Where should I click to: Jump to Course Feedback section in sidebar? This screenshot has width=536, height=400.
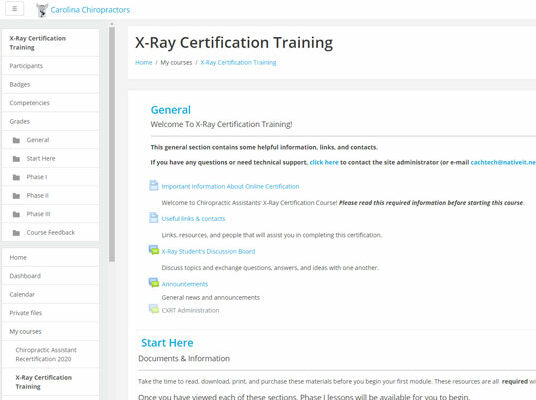[x=51, y=232]
